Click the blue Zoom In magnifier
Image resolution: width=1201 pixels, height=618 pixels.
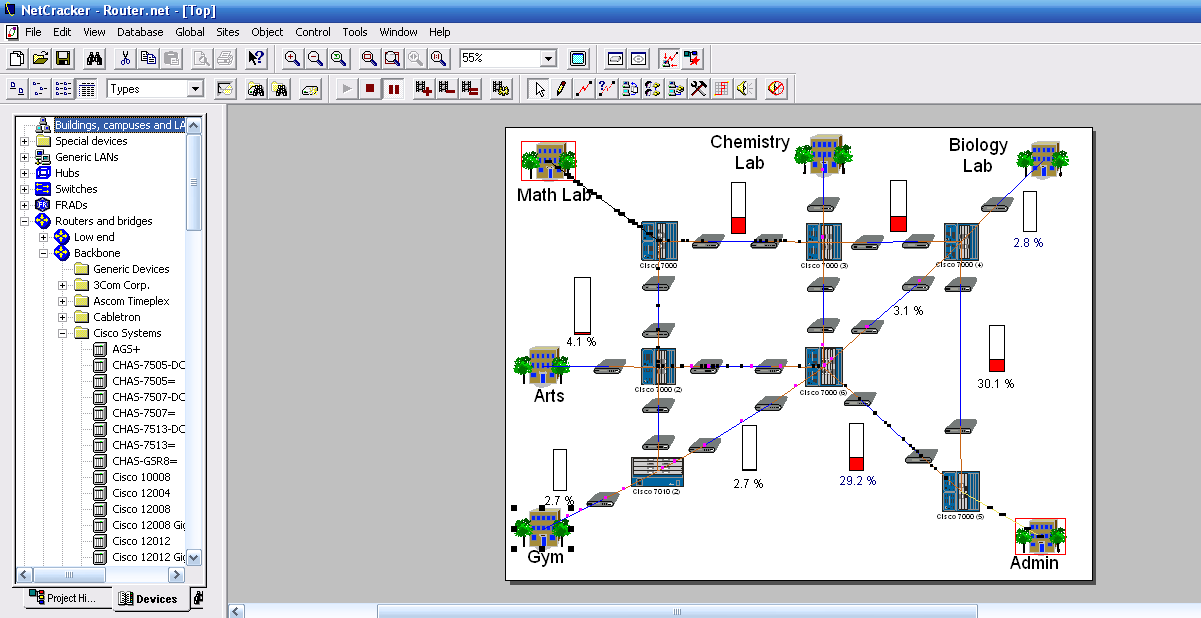point(293,59)
